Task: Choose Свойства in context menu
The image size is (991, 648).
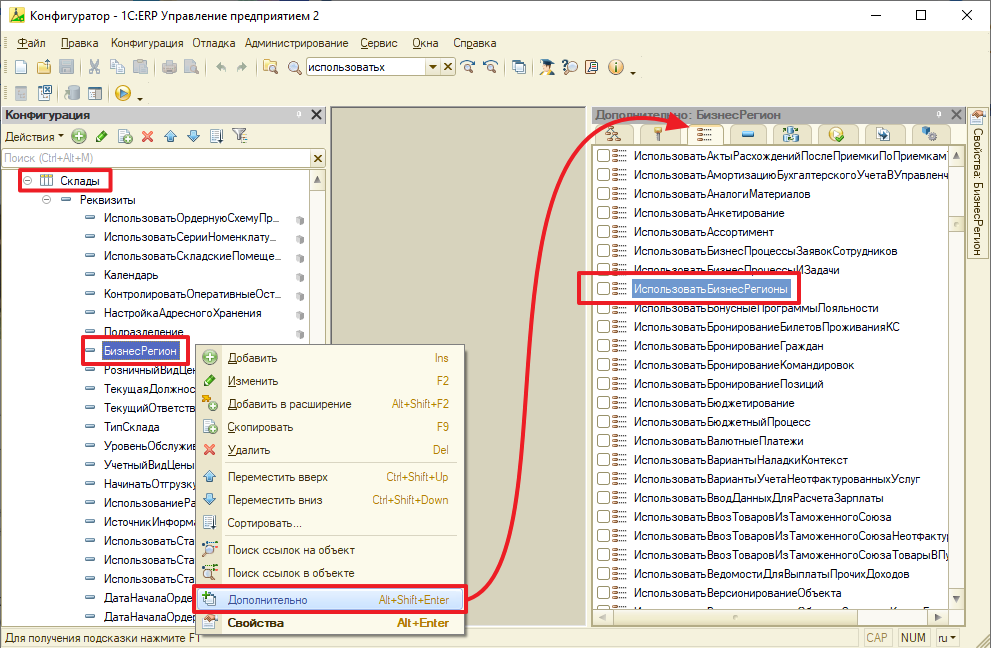Action: click(331, 623)
